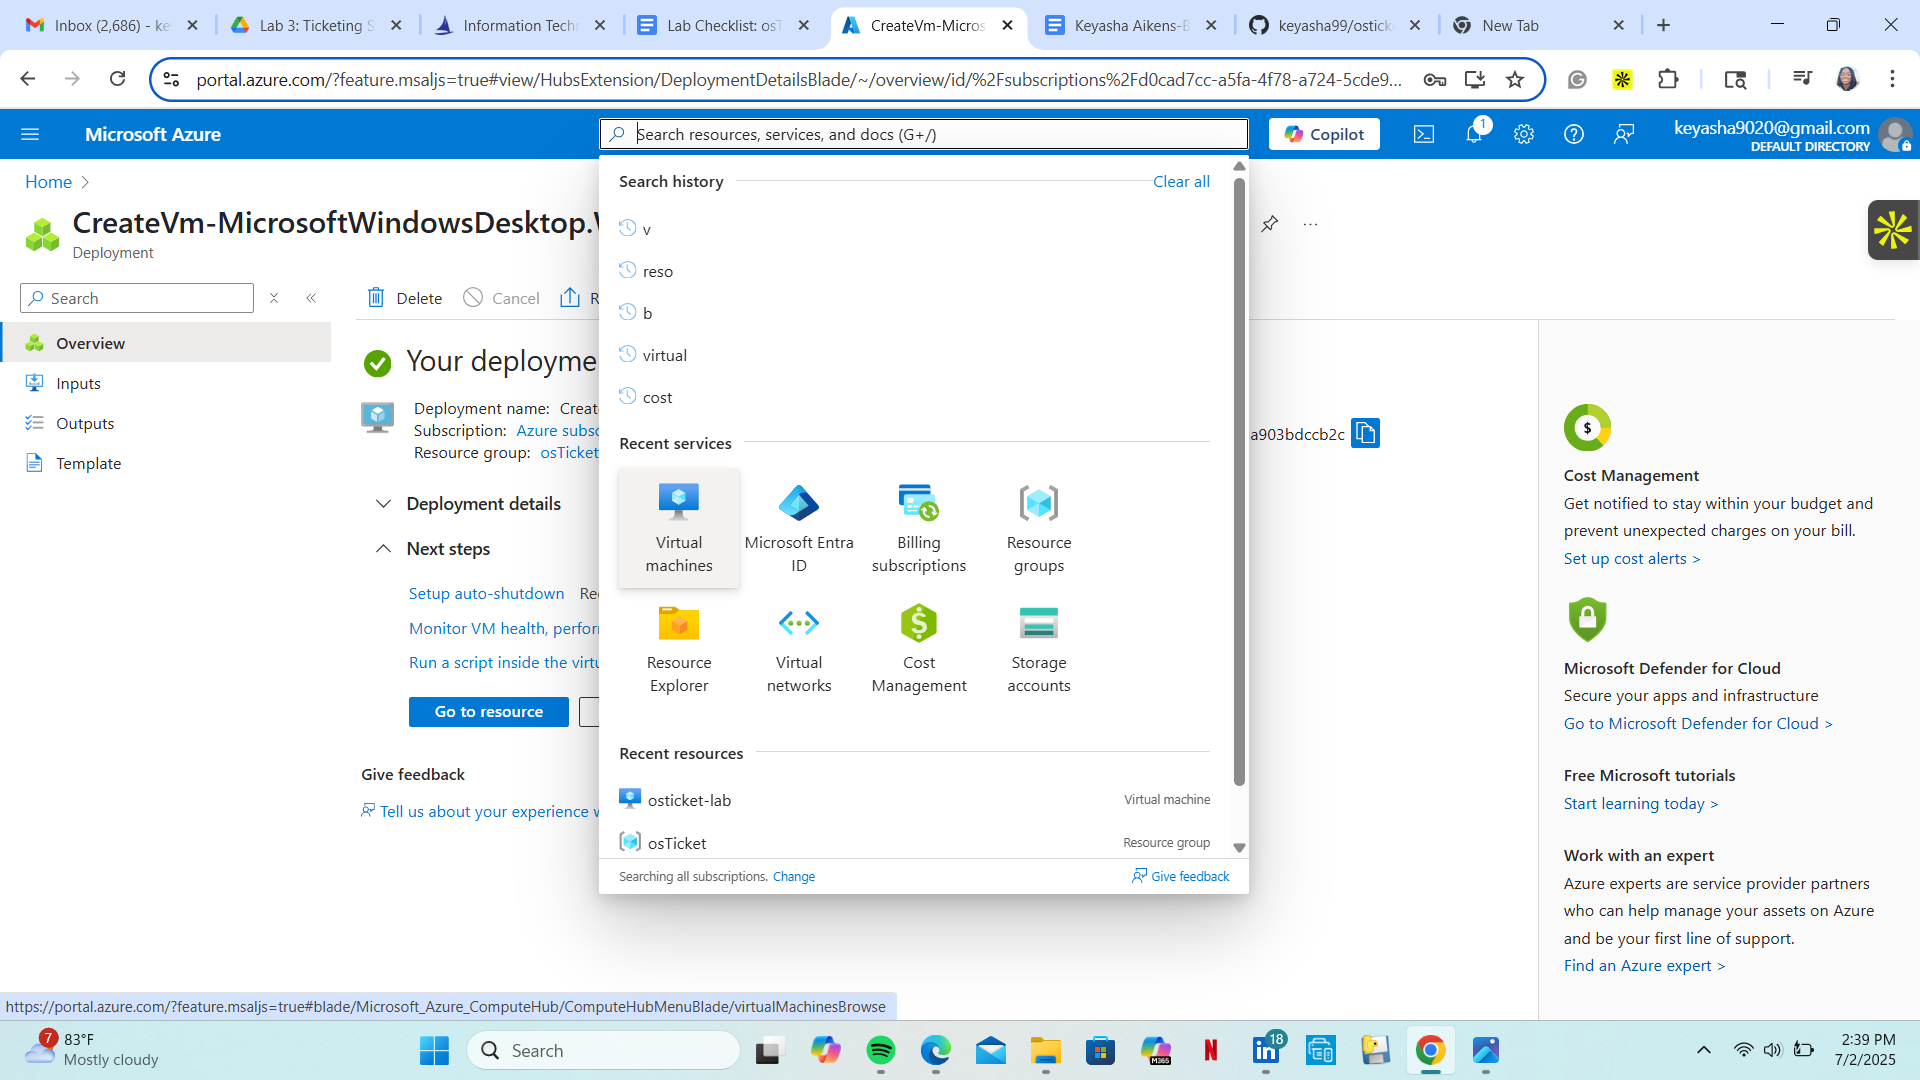Open the new browser tab button

[1663, 25]
